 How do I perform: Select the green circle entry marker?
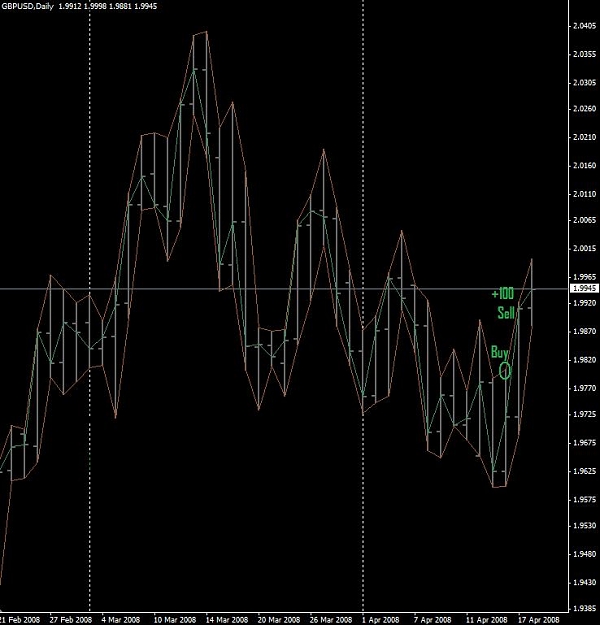505,371
